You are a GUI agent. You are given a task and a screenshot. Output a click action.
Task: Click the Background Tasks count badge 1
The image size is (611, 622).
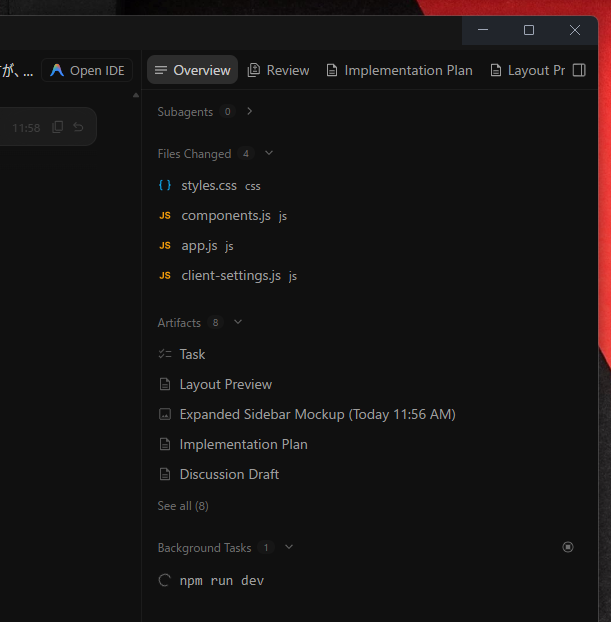click(x=266, y=547)
